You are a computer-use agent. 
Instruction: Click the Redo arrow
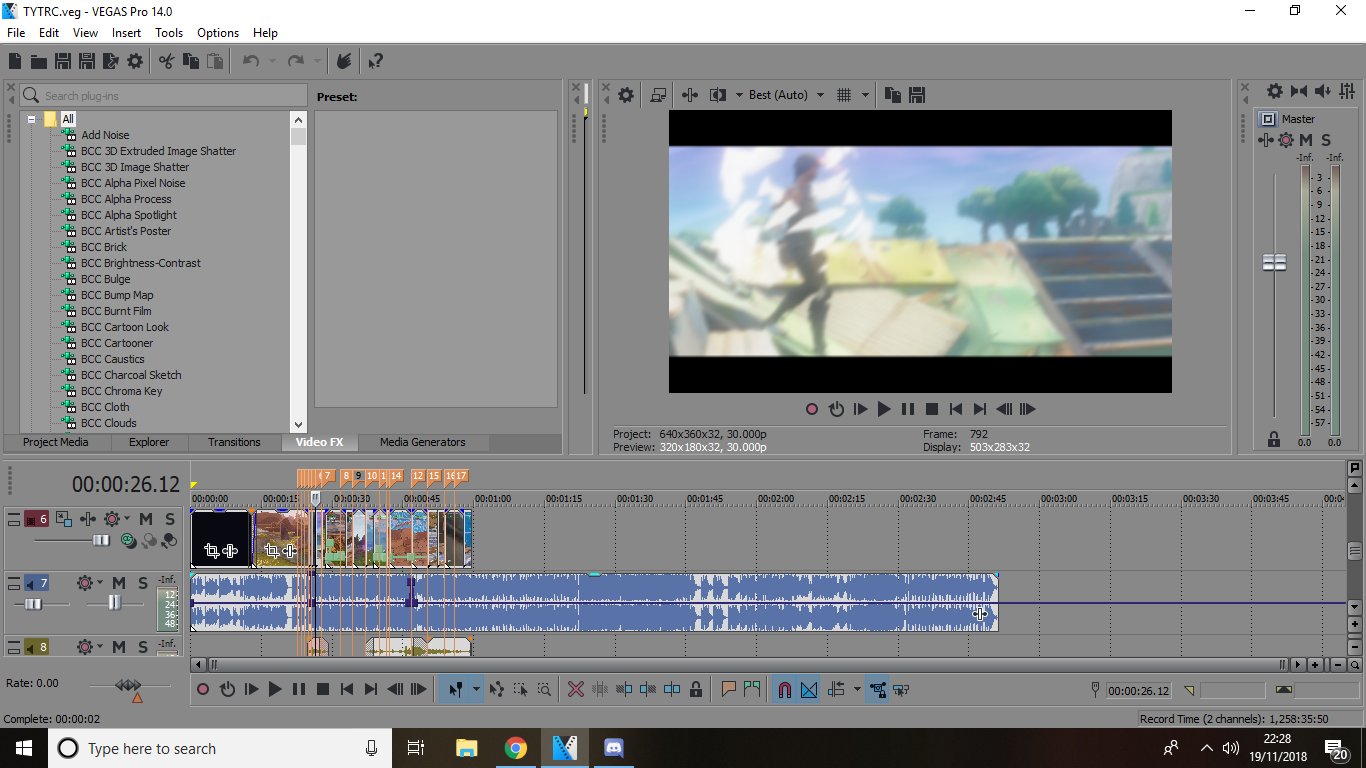point(296,62)
